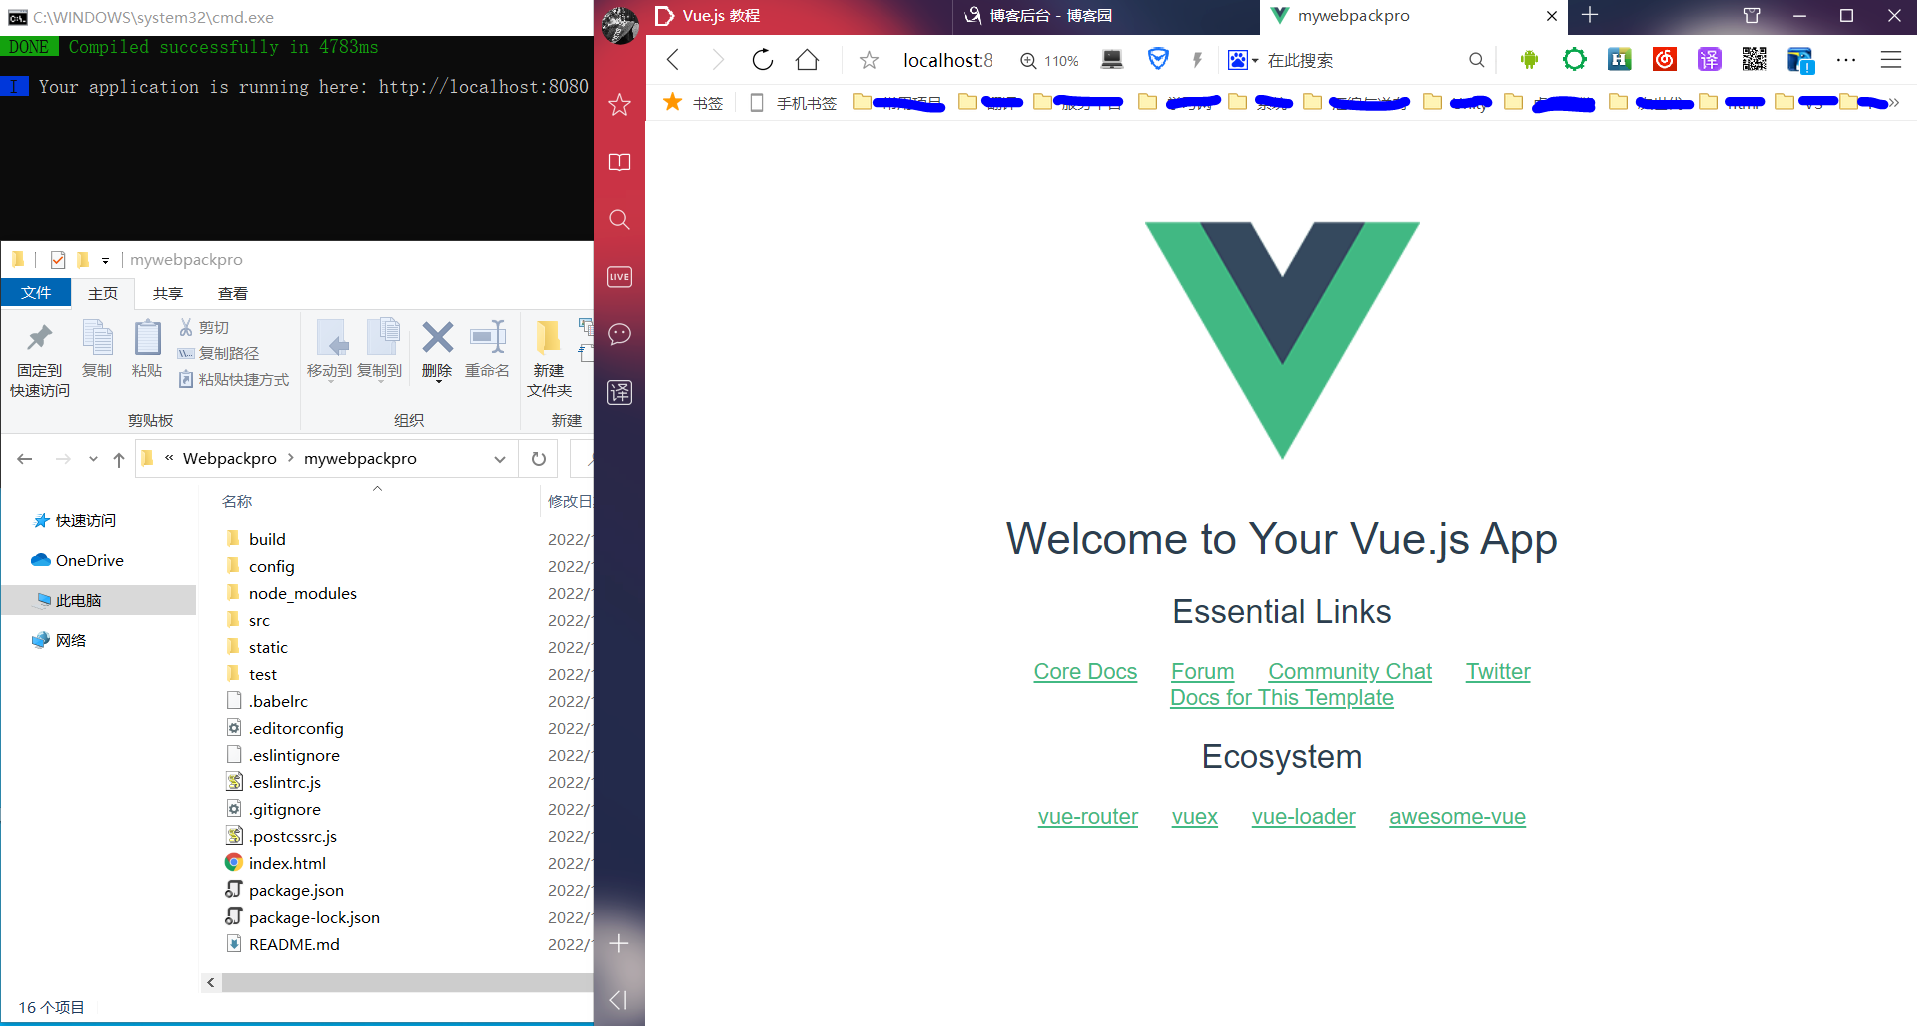Open the translate icon in the browser sidebar
This screenshot has width=1917, height=1026.
tap(620, 392)
